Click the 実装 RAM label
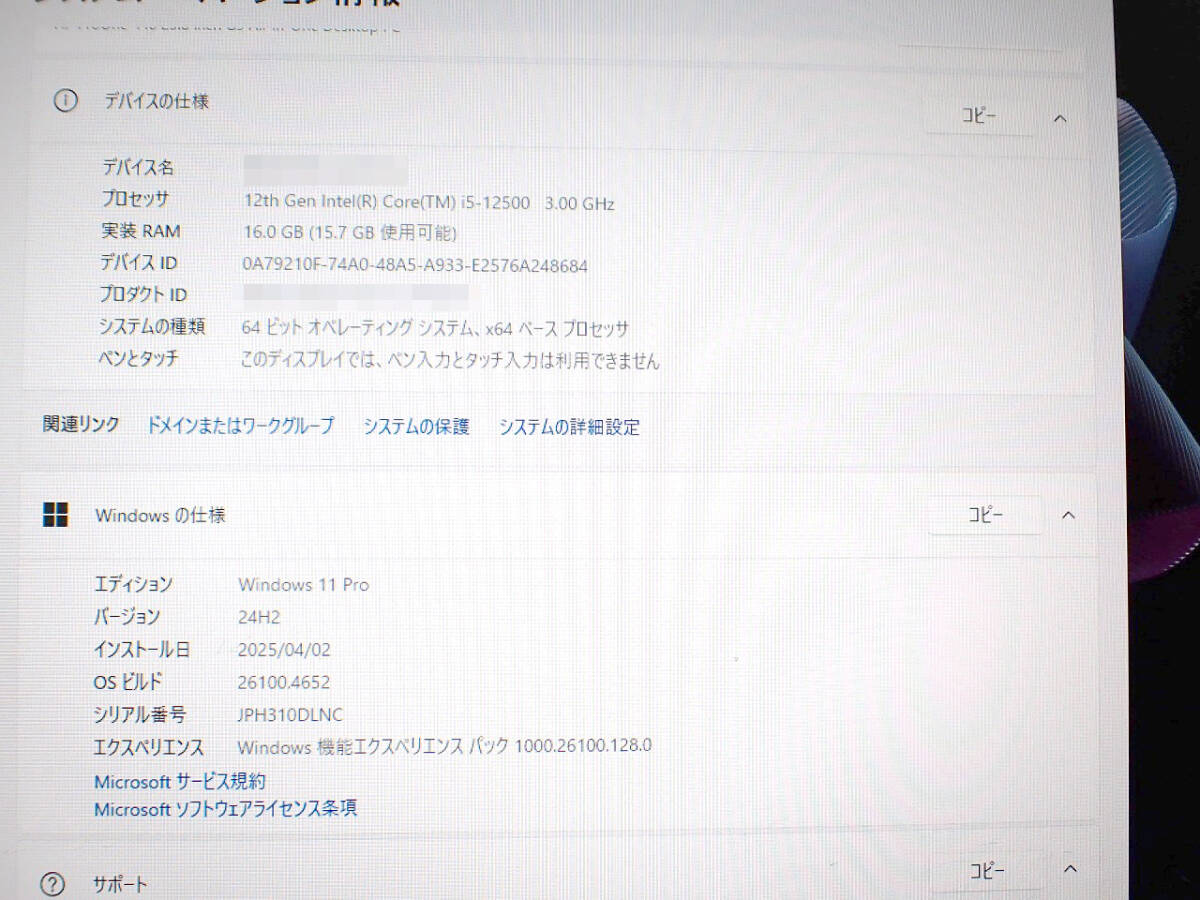1200x900 pixels. pyautogui.click(x=141, y=231)
